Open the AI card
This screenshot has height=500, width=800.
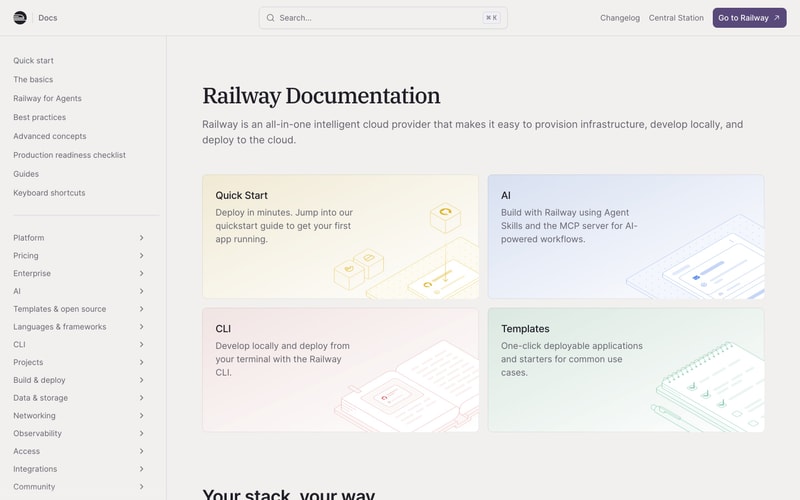tap(626, 237)
